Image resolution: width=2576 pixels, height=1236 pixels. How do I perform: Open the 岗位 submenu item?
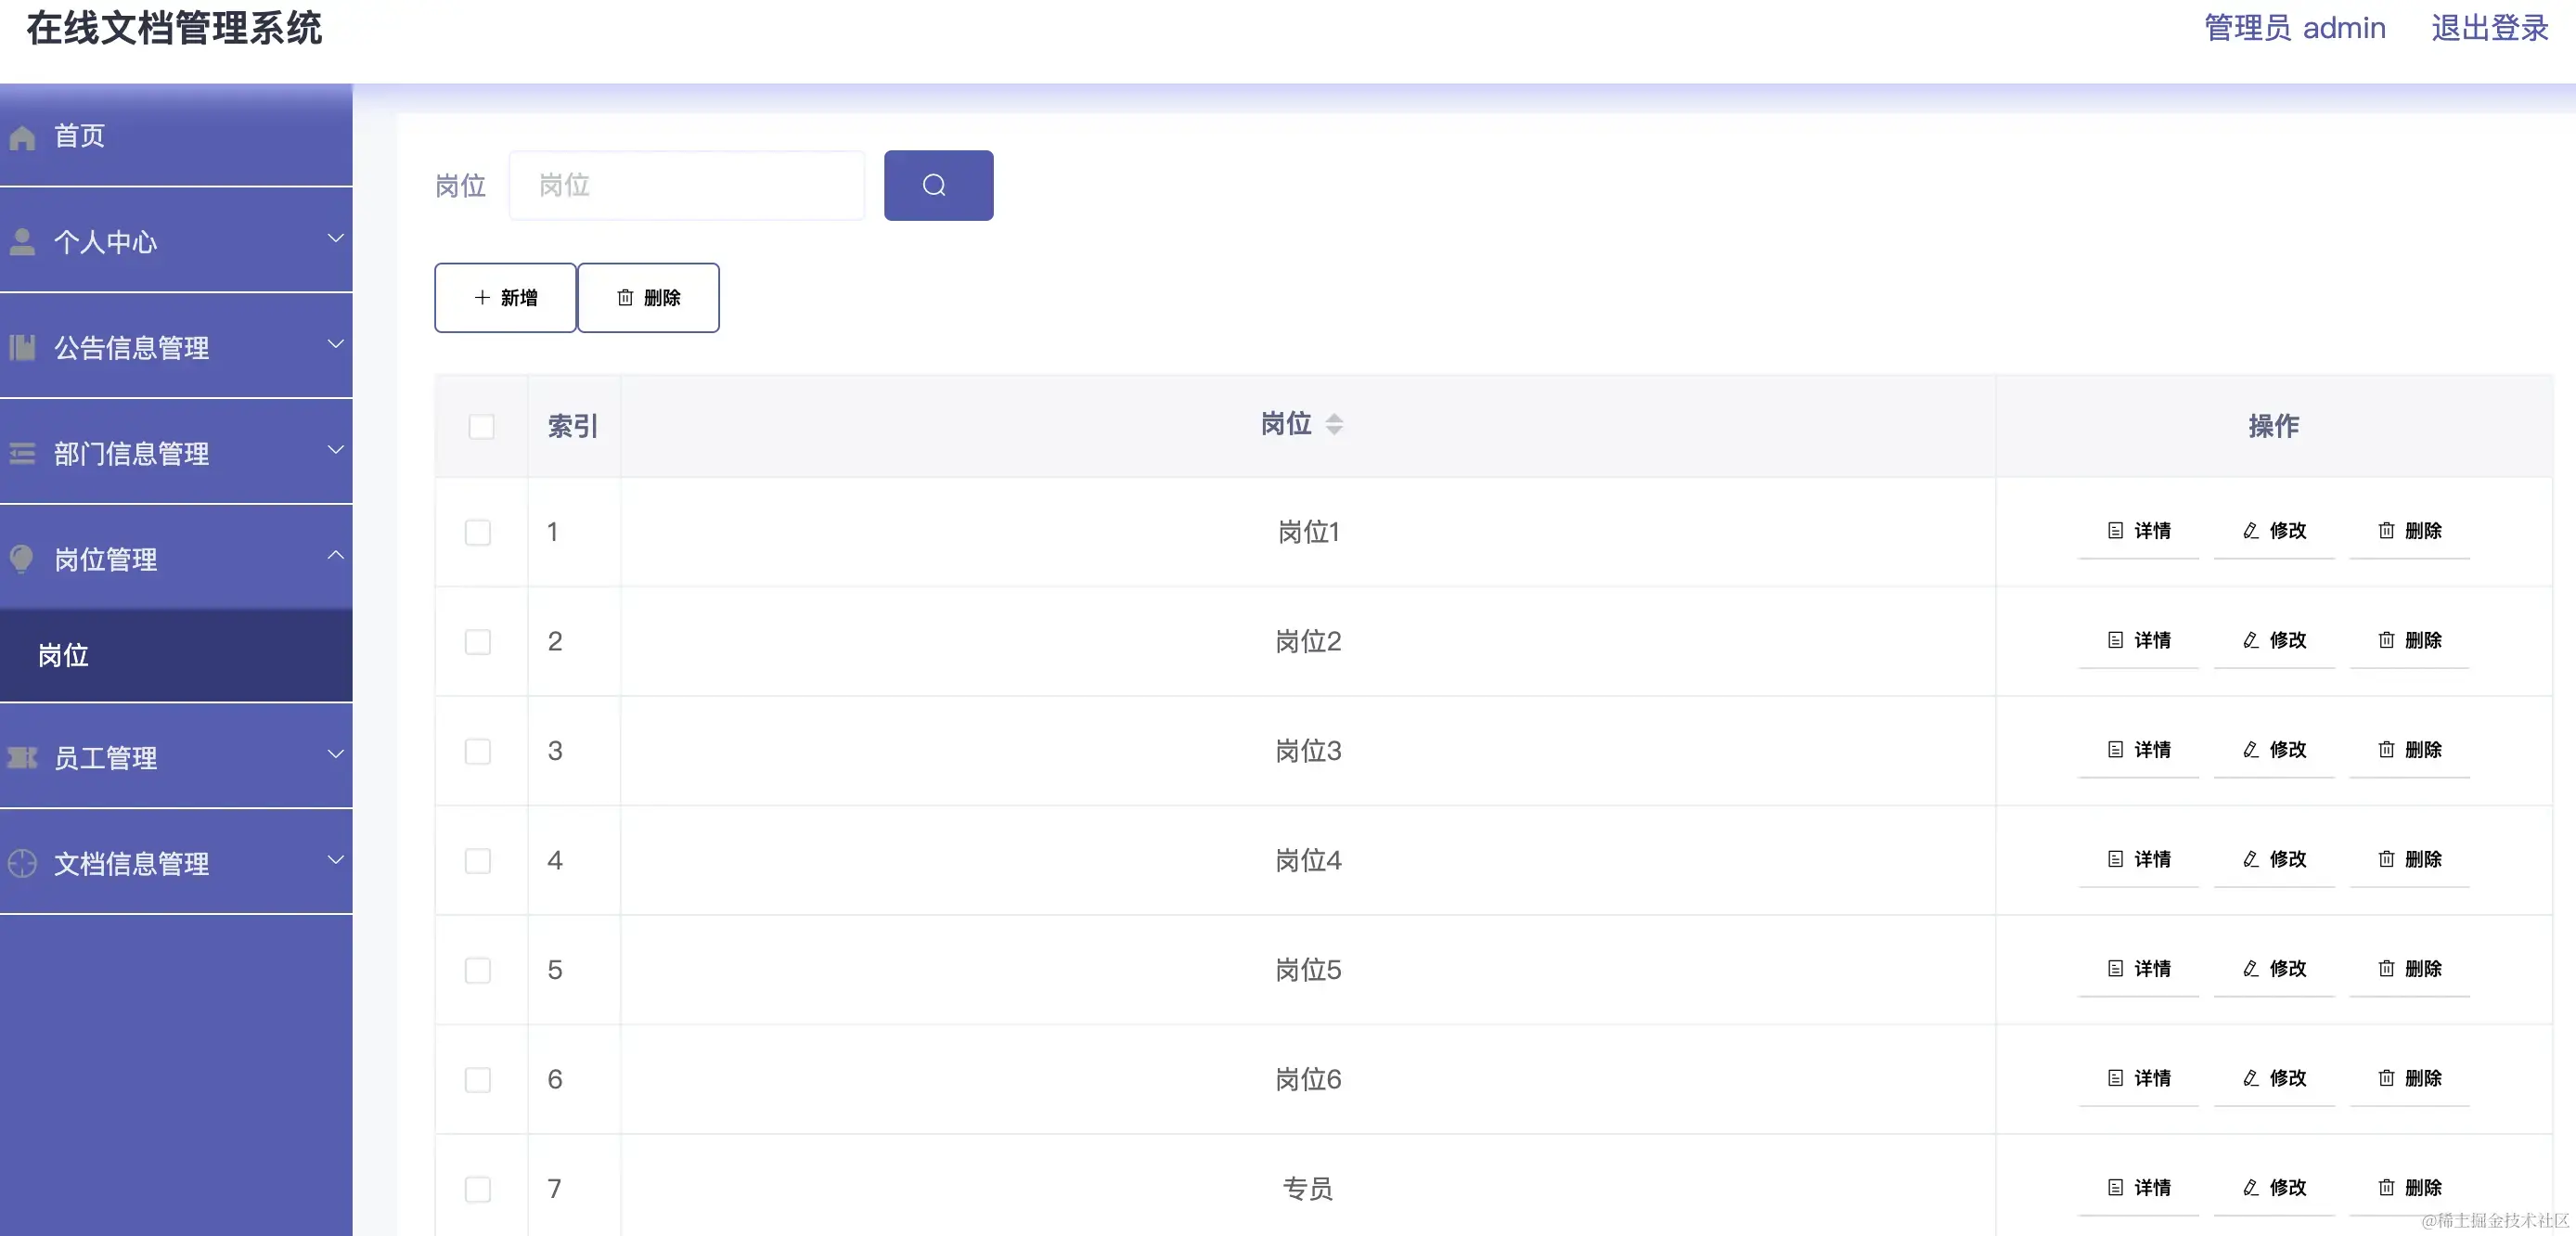click(62, 655)
